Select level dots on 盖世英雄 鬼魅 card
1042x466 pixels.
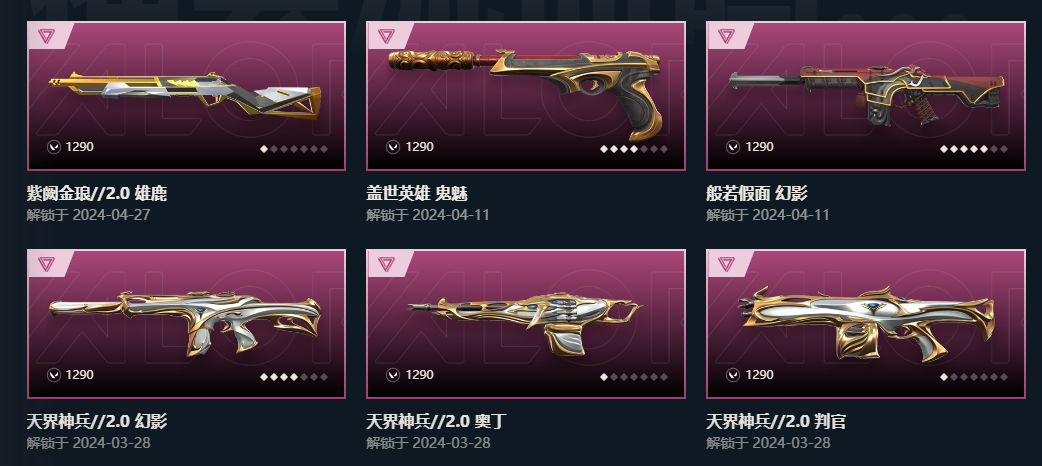[x=634, y=149]
